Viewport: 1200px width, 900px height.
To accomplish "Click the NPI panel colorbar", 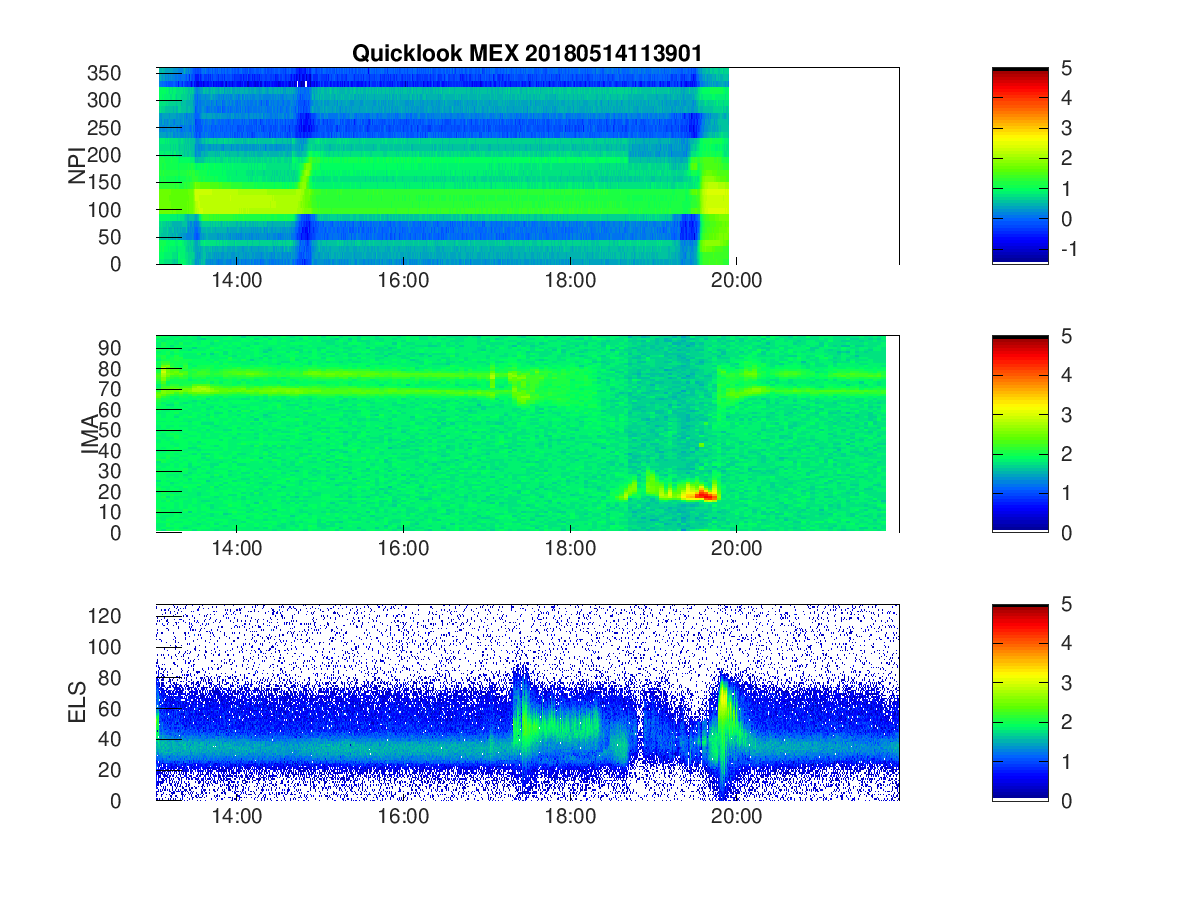I will [x=1020, y=166].
